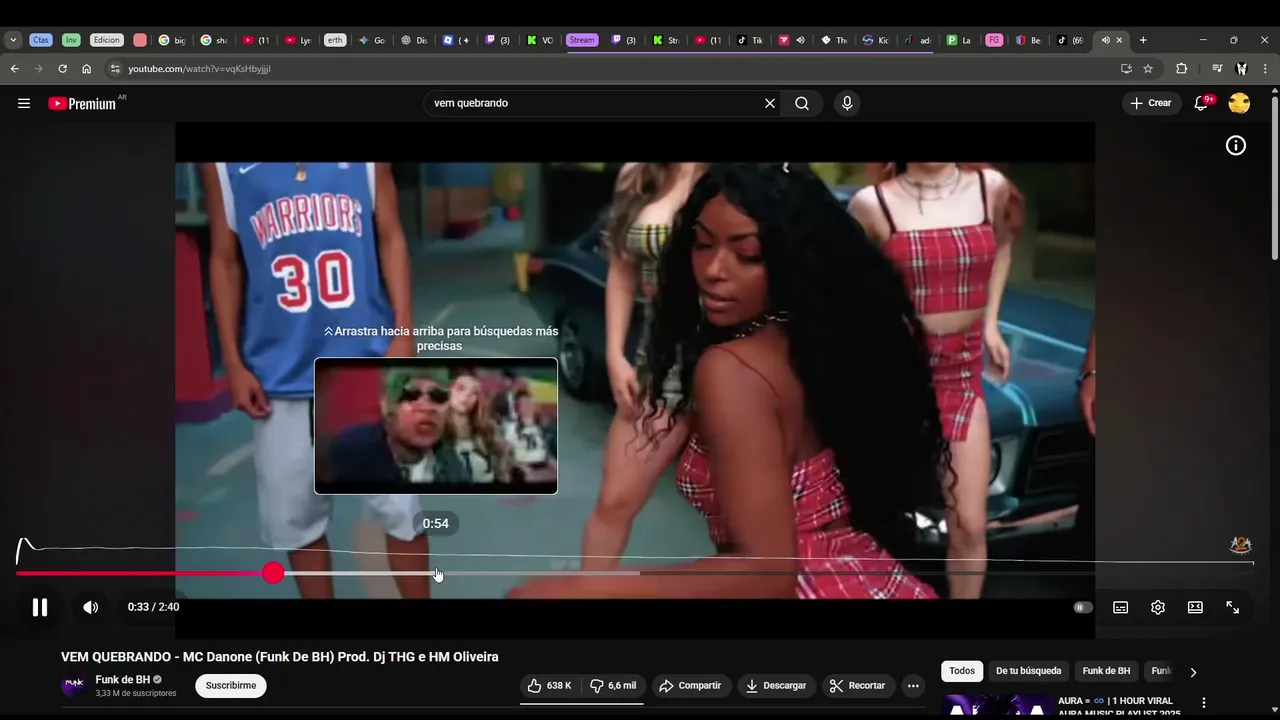The width and height of the screenshot is (1280, 720).
Task: Open the browser profile avatar
Action: [1241, 69]
